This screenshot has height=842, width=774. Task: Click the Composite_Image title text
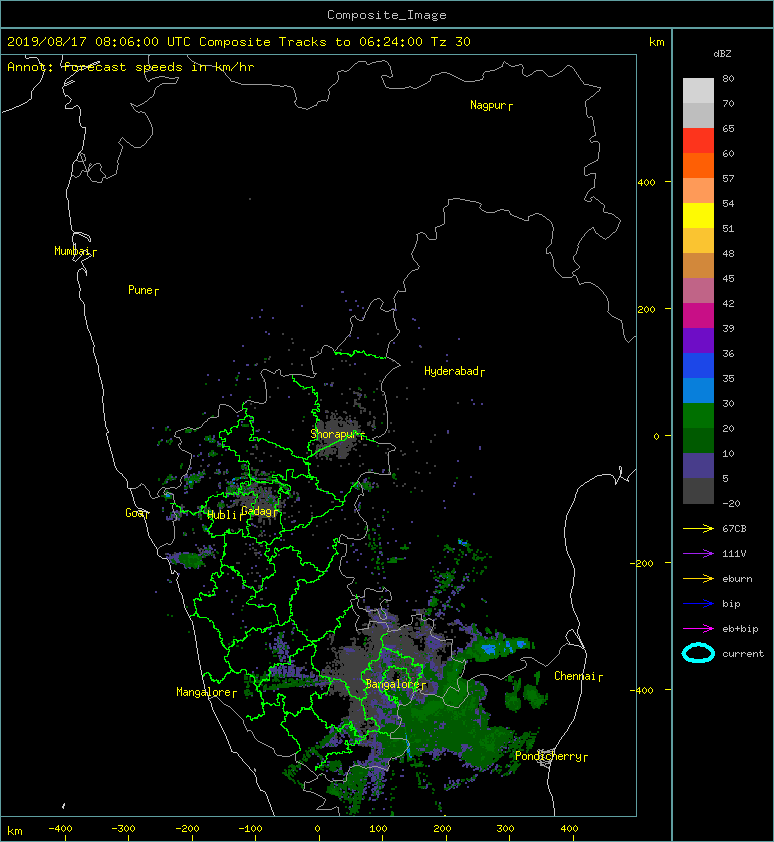(x=387, y=14)
